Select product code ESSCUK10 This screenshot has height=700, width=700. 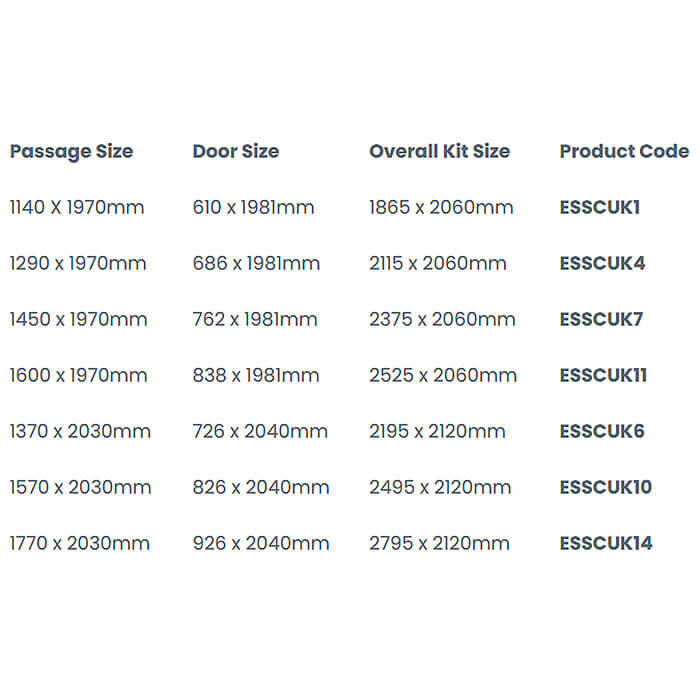tap(606, 488)
